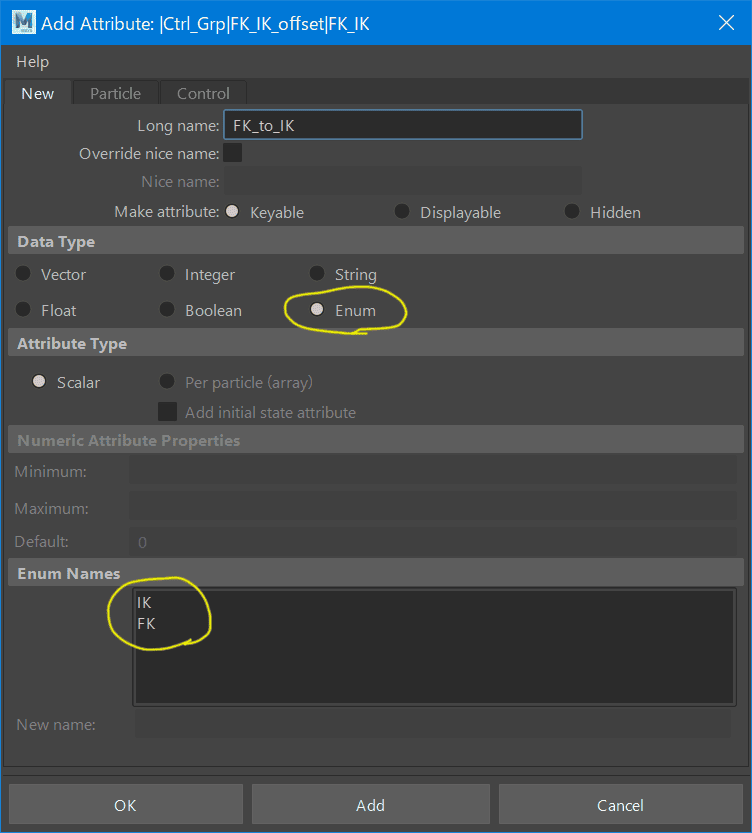The height and width of the screenshot is (833, 752).
Task: Click the Maximum value field
Action: point(433,508)
